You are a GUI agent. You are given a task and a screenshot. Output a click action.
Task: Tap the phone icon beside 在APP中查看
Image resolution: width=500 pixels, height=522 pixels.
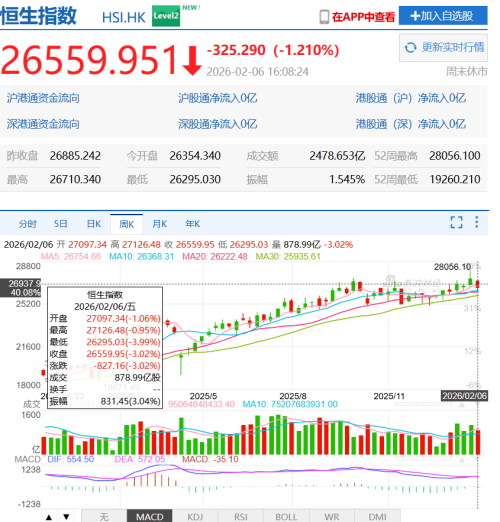[324, 17]
